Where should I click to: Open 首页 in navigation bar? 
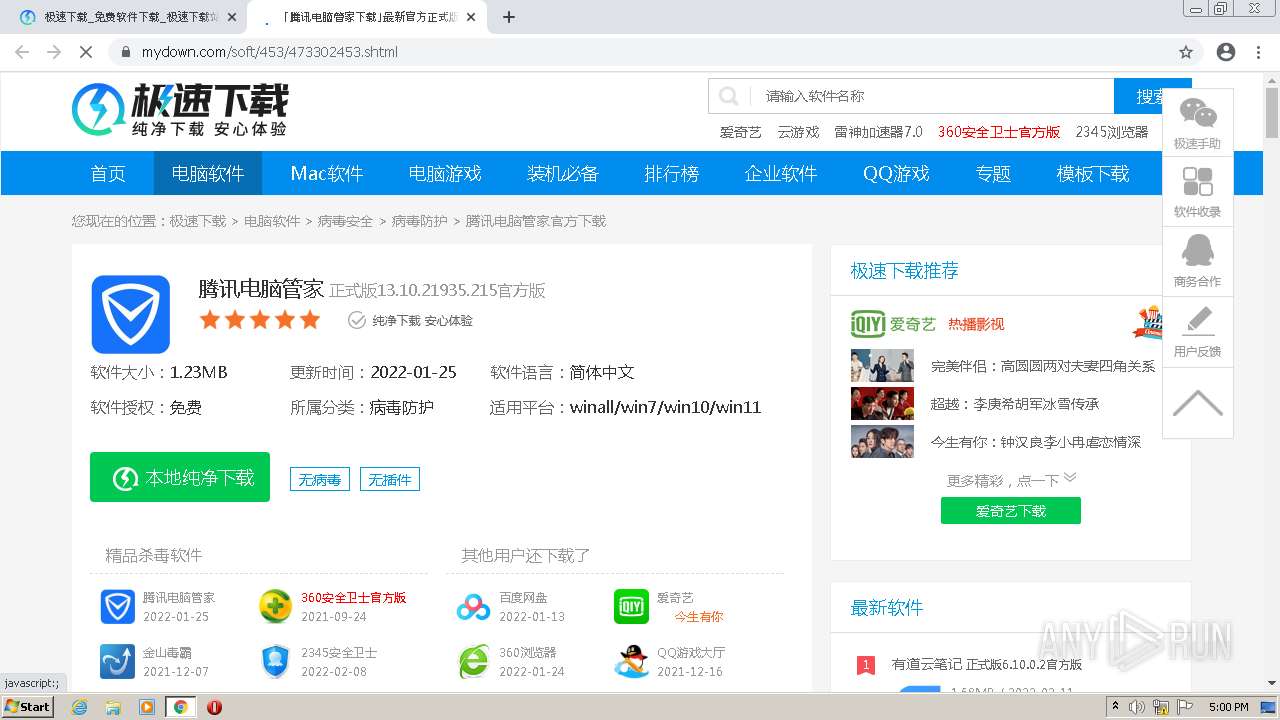(x=108, y=174)
